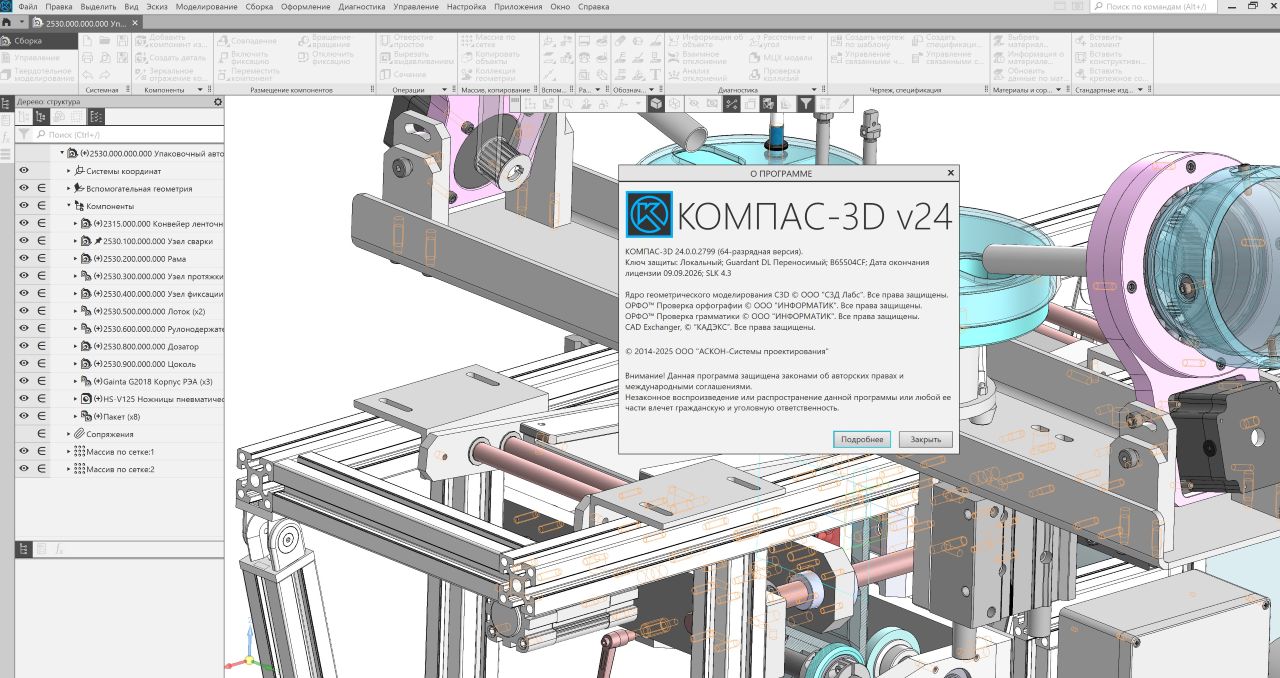
Task: Click the КОМПАС logo in About dialog
Action: [x=649, y=215]
